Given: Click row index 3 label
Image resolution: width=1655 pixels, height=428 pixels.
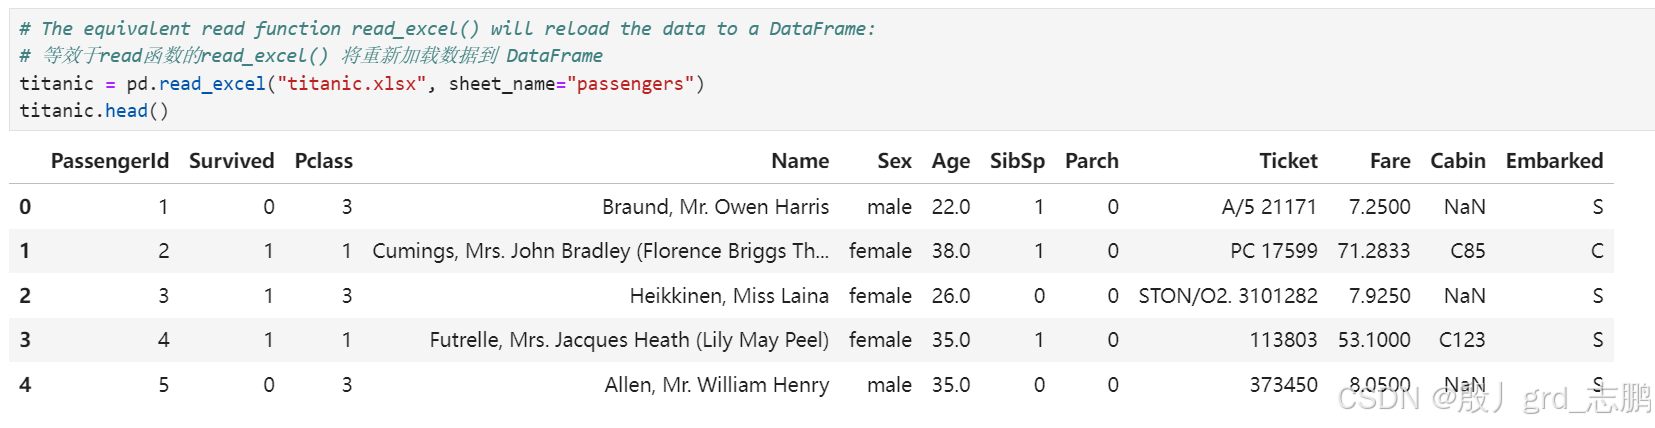Looking at the screenshot, I should click(x=25, y=340).
